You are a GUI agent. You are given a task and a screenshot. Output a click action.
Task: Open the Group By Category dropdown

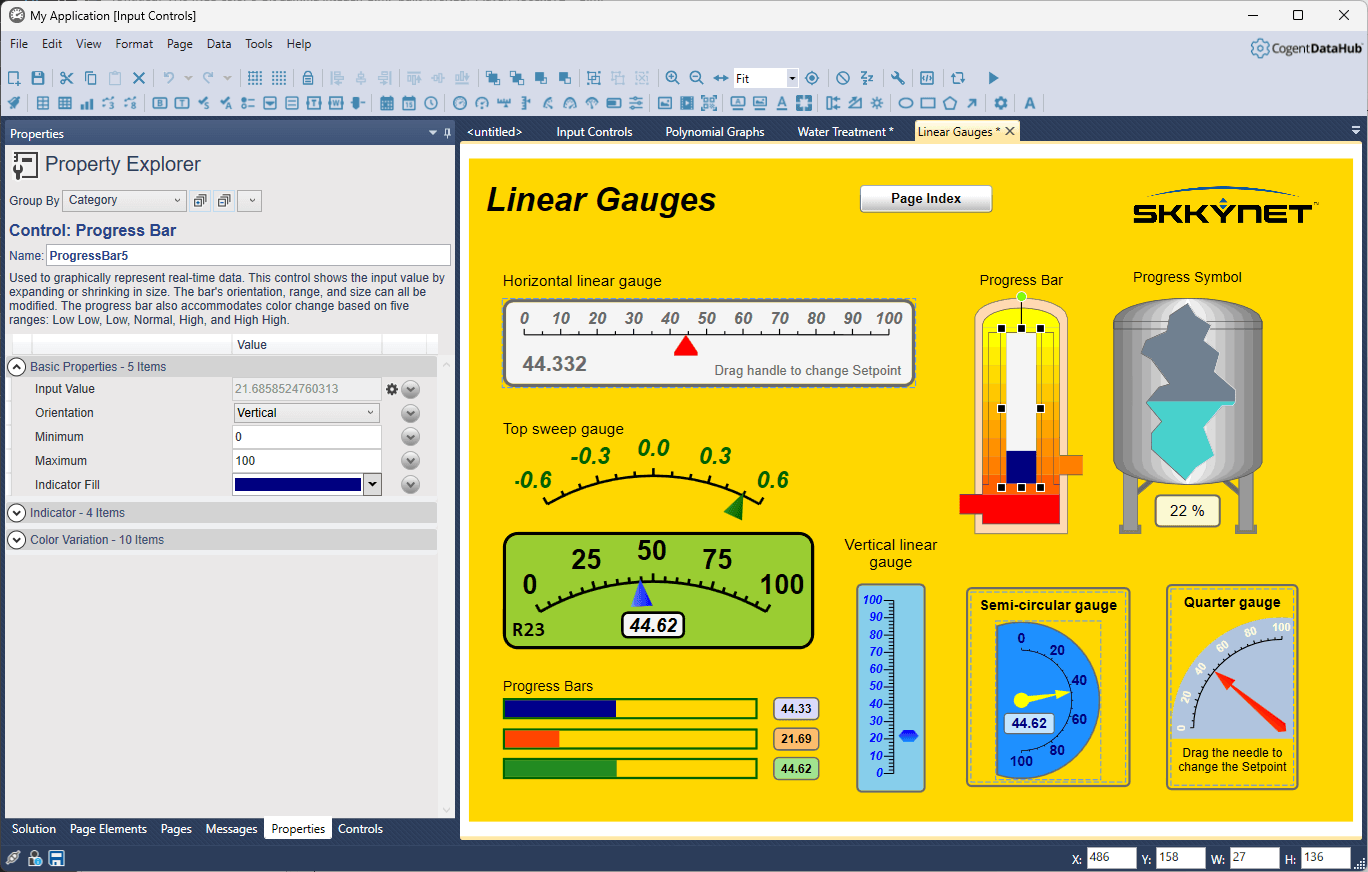pos(124,201)
